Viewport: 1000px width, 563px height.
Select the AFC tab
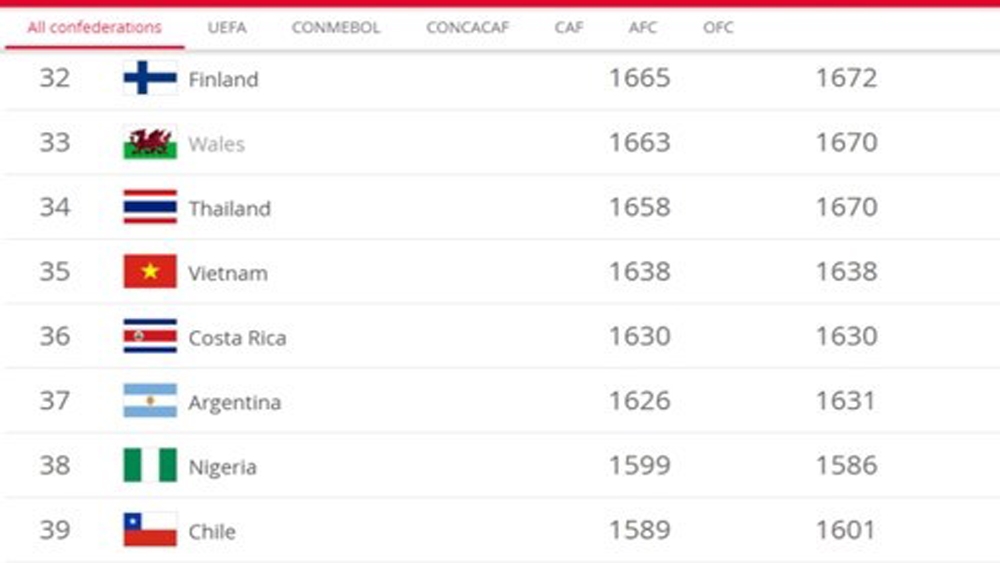click(x=642, y=27)
